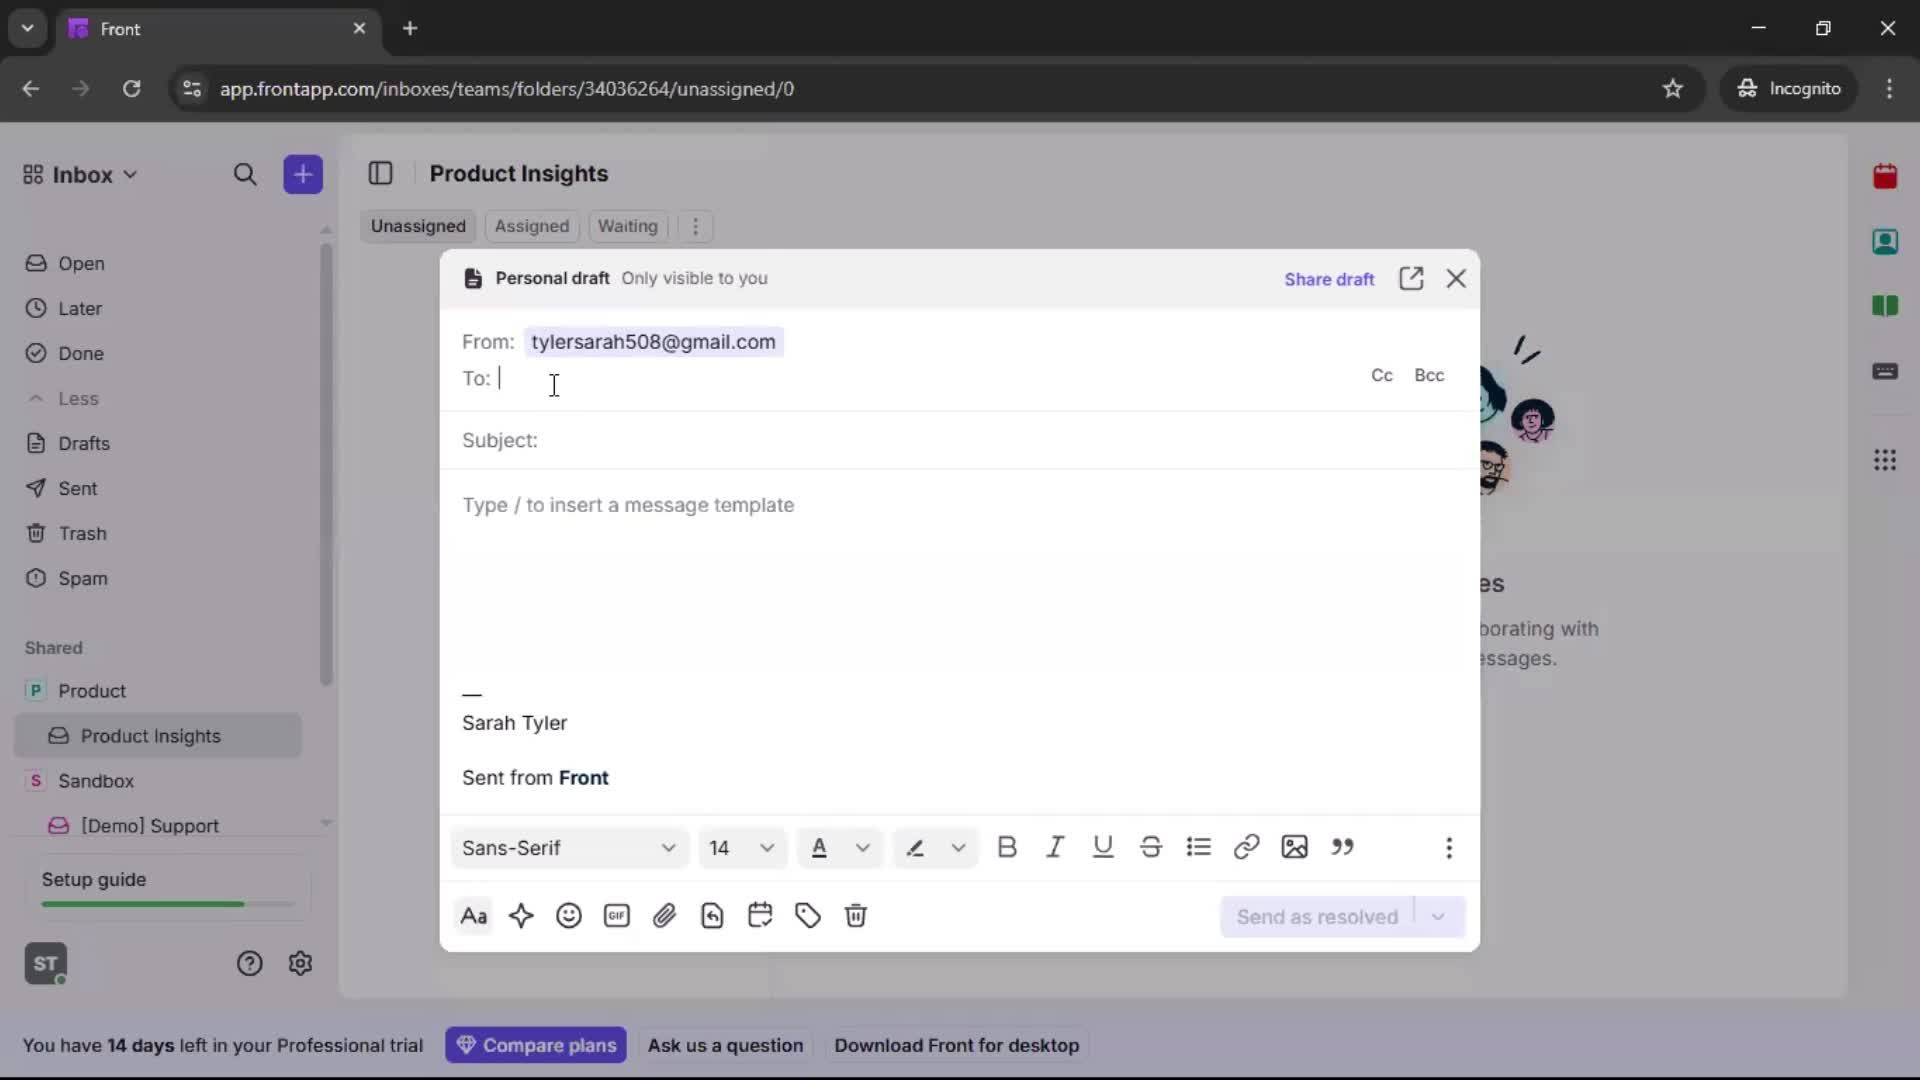Screen dimensions: 1920x1080
Task: Click the Share draft link
Action: tap(1329, 279)
